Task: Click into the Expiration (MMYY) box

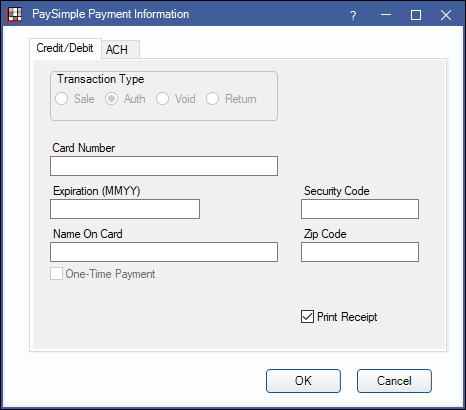Action: coord(125,209)
